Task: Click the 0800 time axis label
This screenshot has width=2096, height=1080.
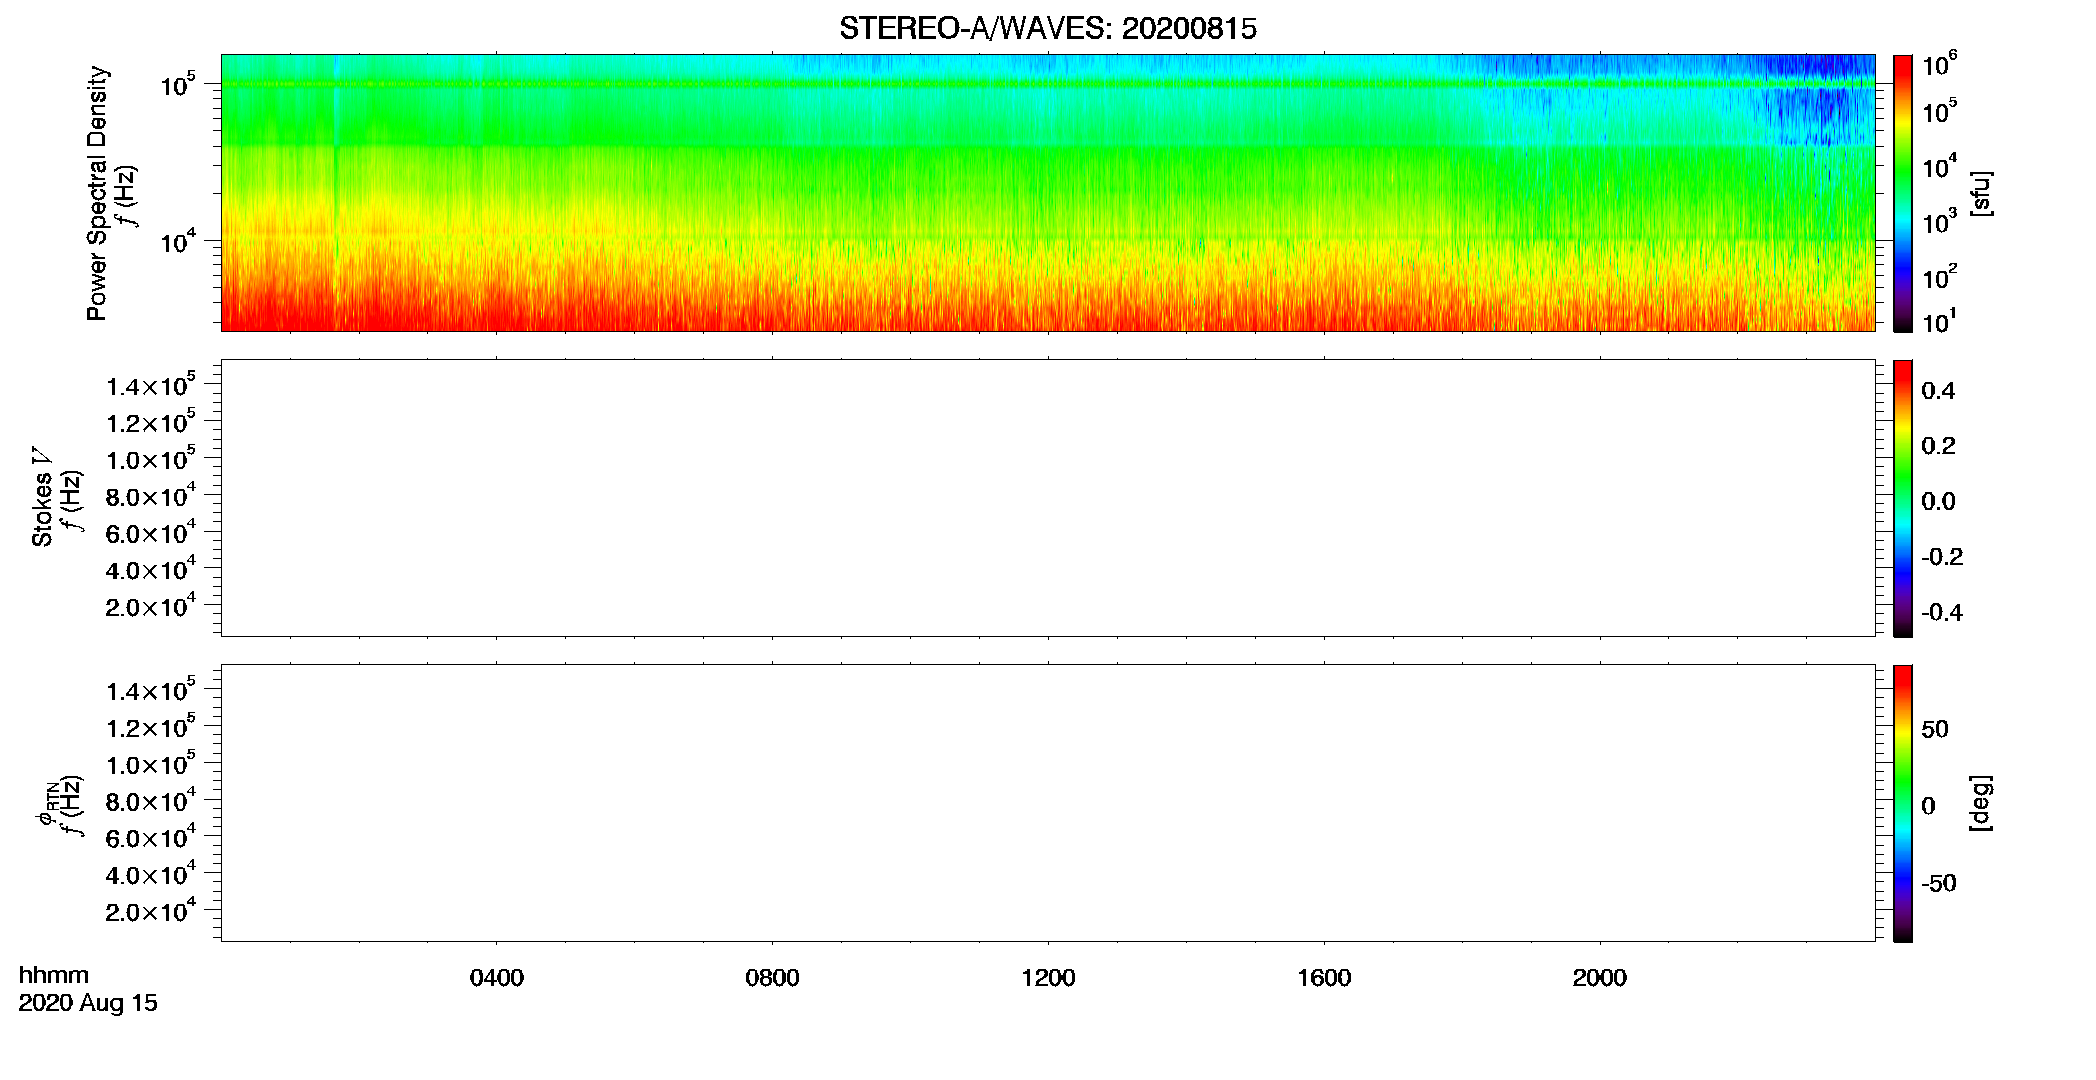Action: point(772,978)
